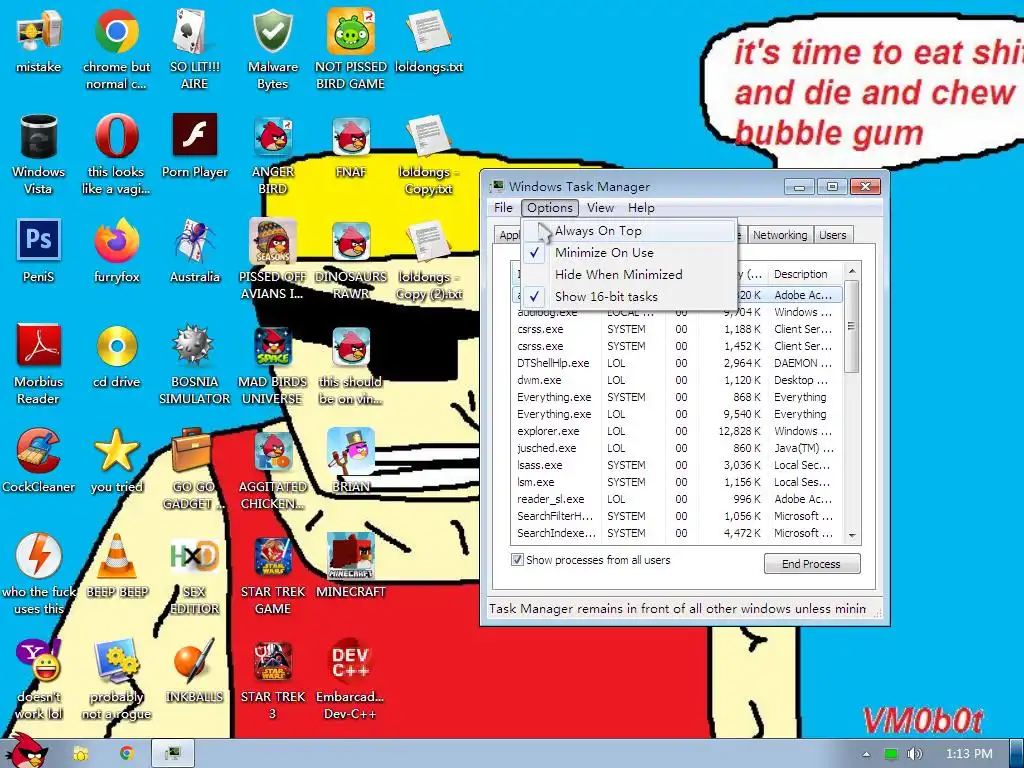
Task: Select Task Manager taskbar button
Action: click(173, 754)
